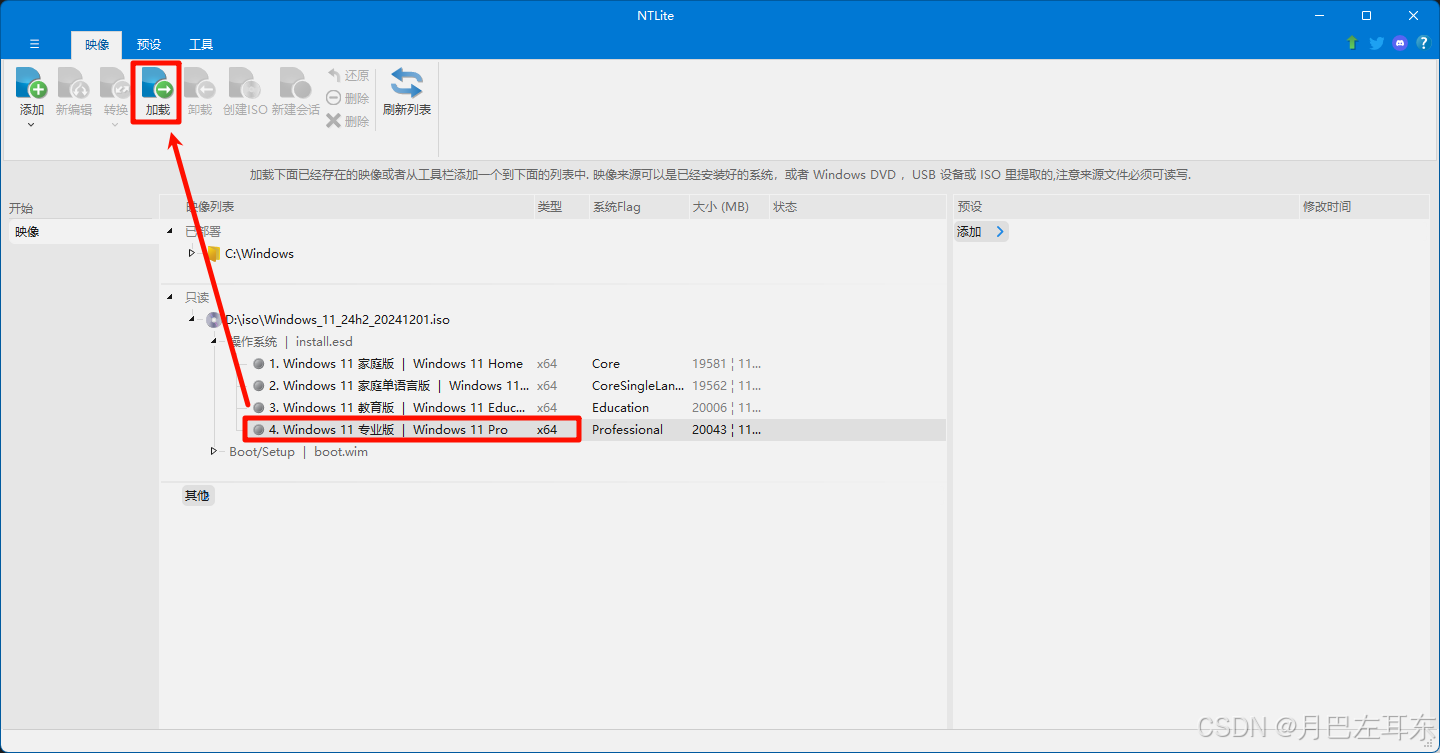The image size is (1440, 753).
Task: Click the 预设 column header
Action: click(x=970, y=207)
